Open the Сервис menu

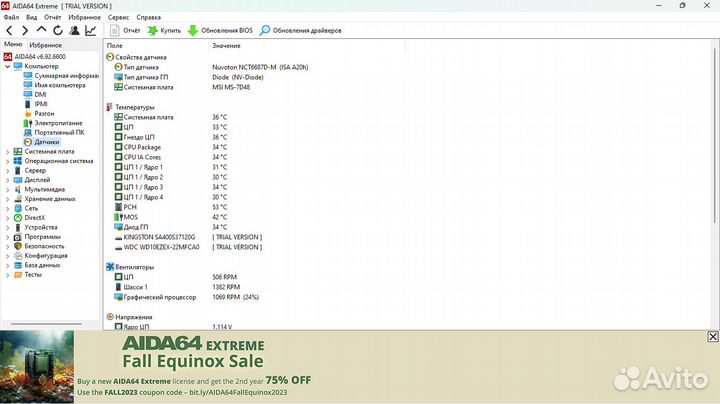point(117,17)
